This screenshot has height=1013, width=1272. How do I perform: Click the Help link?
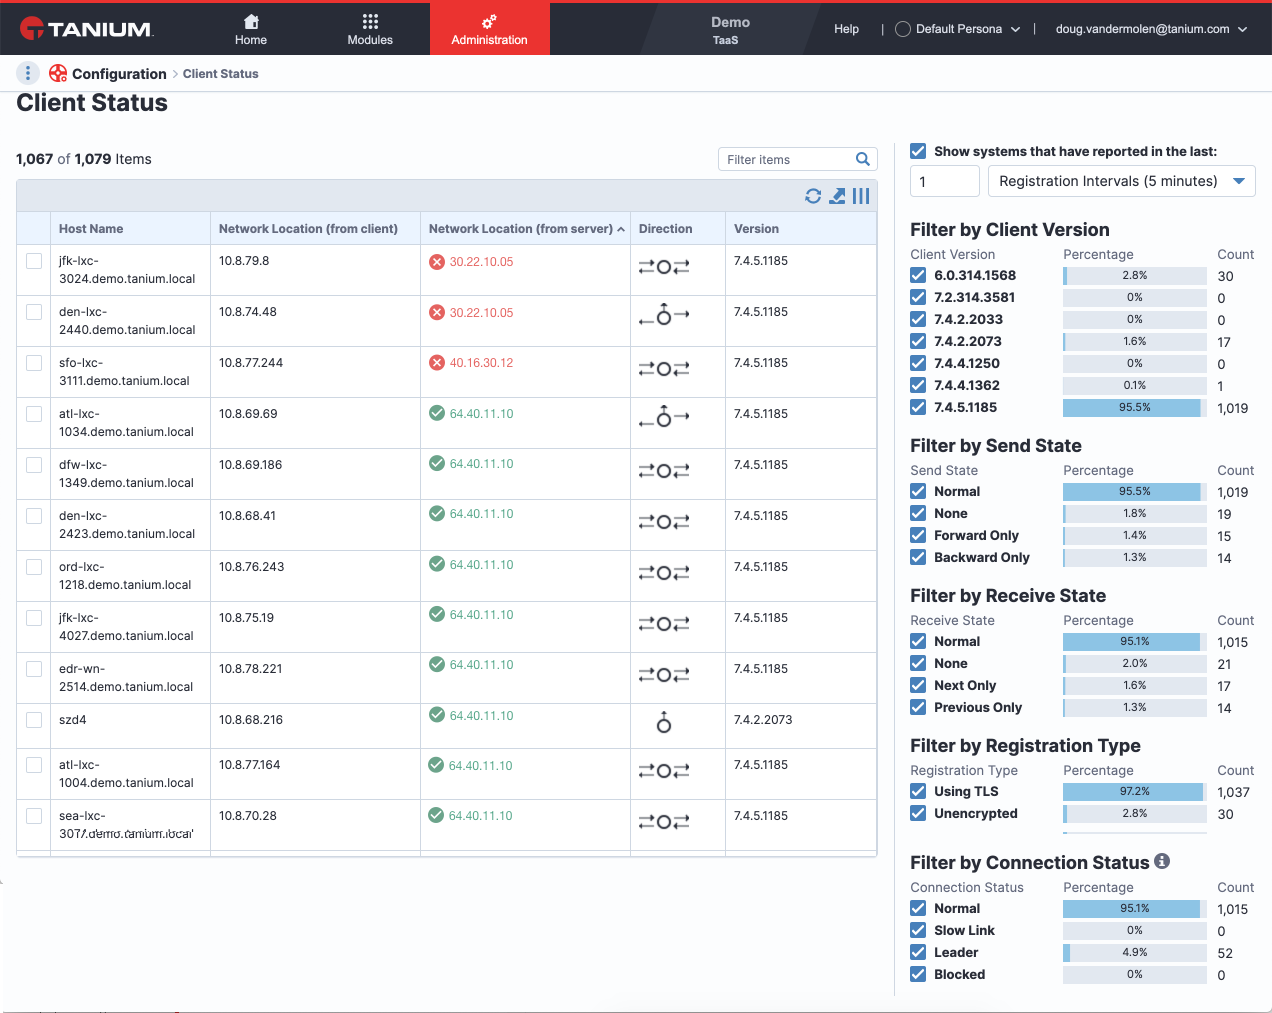point(846,29)
